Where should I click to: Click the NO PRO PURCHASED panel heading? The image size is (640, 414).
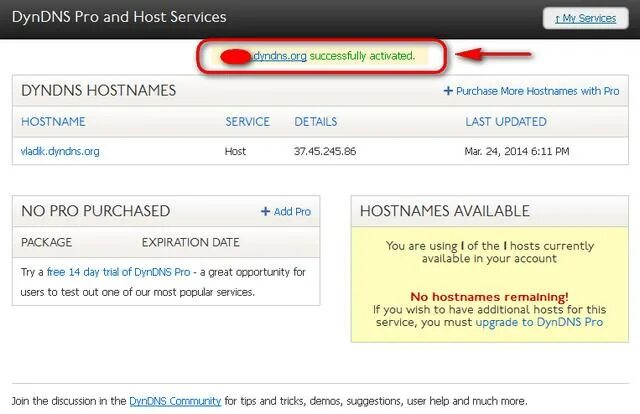coord(96,211)
